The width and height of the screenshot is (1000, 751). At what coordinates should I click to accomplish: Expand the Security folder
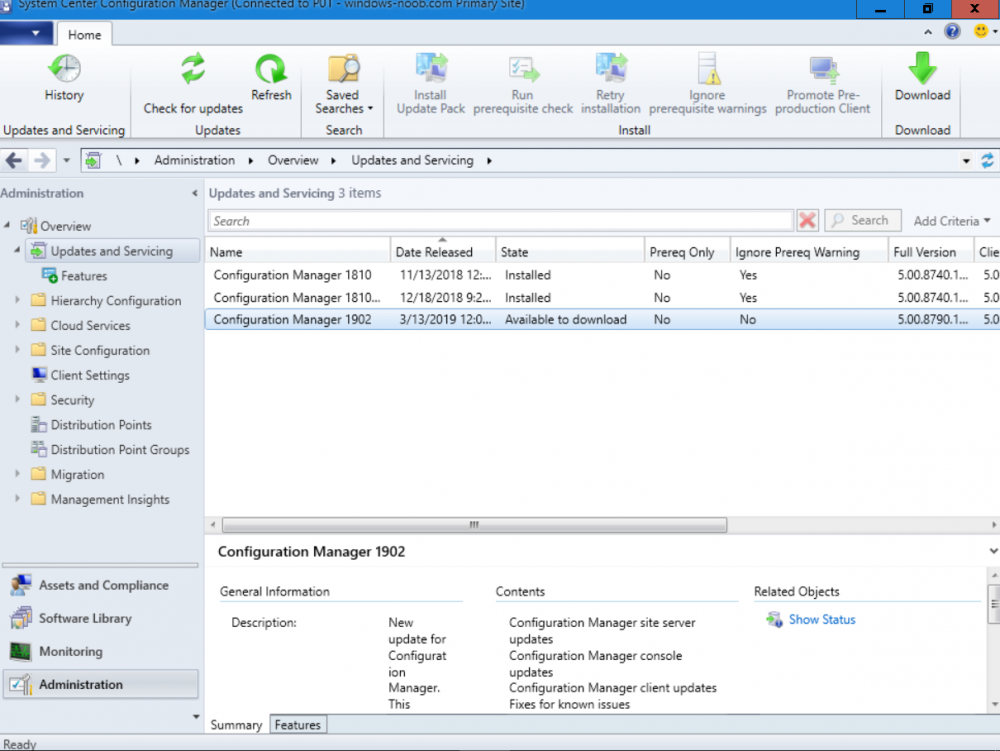point(18,399)
